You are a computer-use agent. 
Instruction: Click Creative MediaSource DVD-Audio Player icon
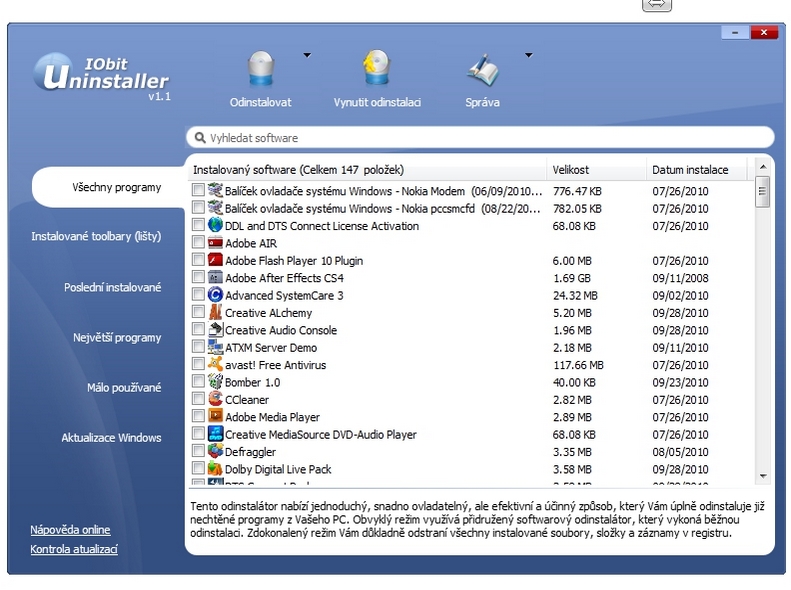coord(215,434)
